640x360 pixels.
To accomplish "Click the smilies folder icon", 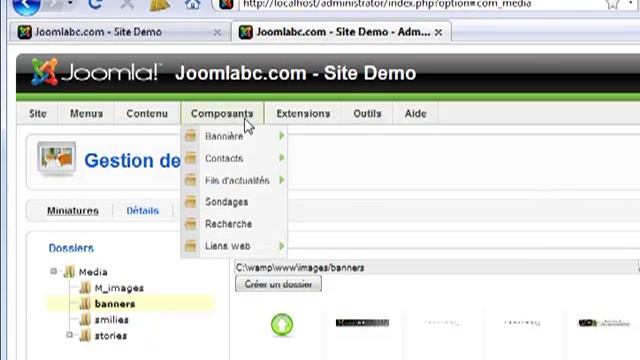I will click(x=84, y=320).
